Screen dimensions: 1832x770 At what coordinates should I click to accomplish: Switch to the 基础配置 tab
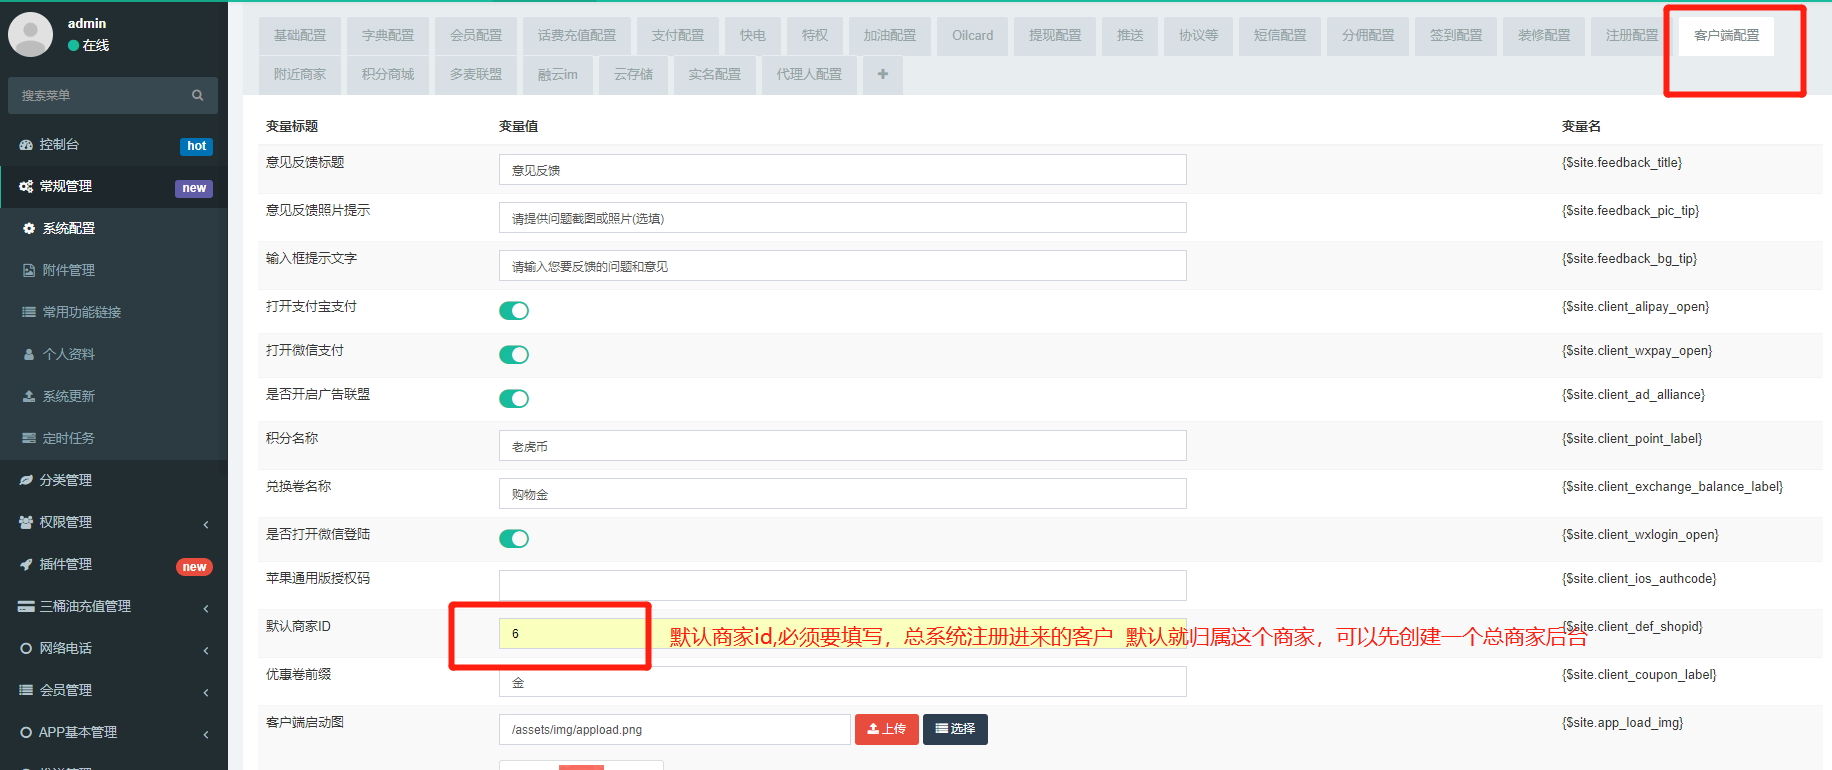pyautogui.click(x=300, y=35)
